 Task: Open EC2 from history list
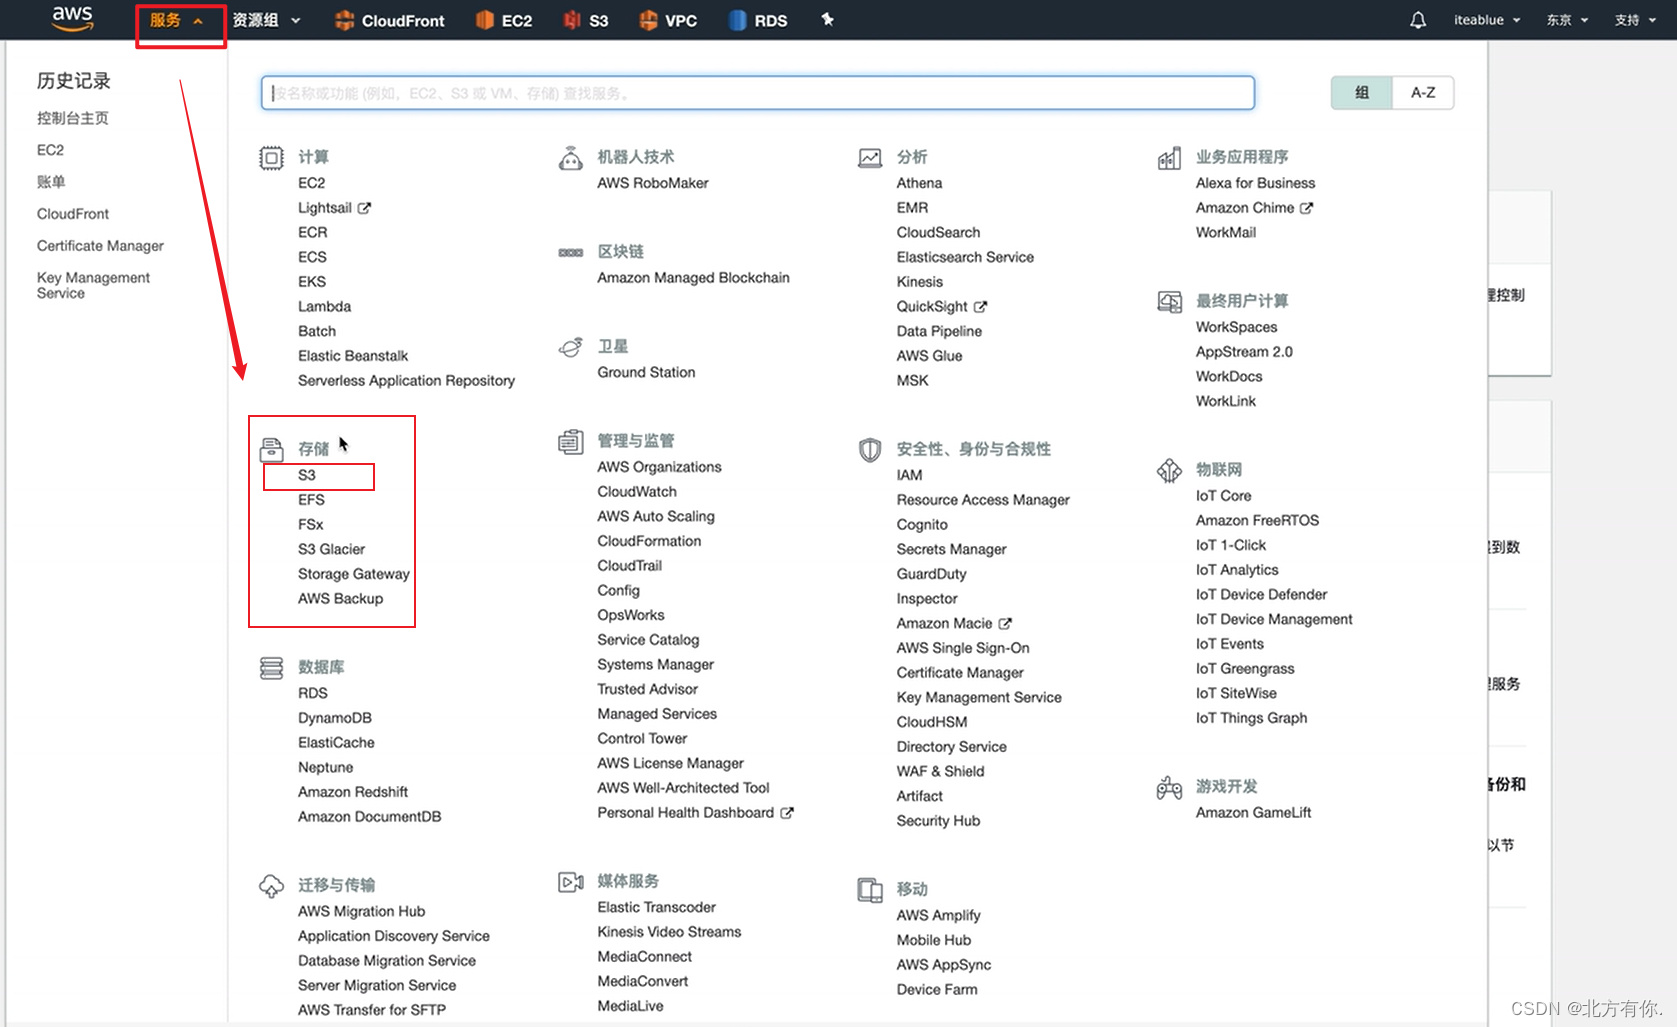(x=50, y=150)
